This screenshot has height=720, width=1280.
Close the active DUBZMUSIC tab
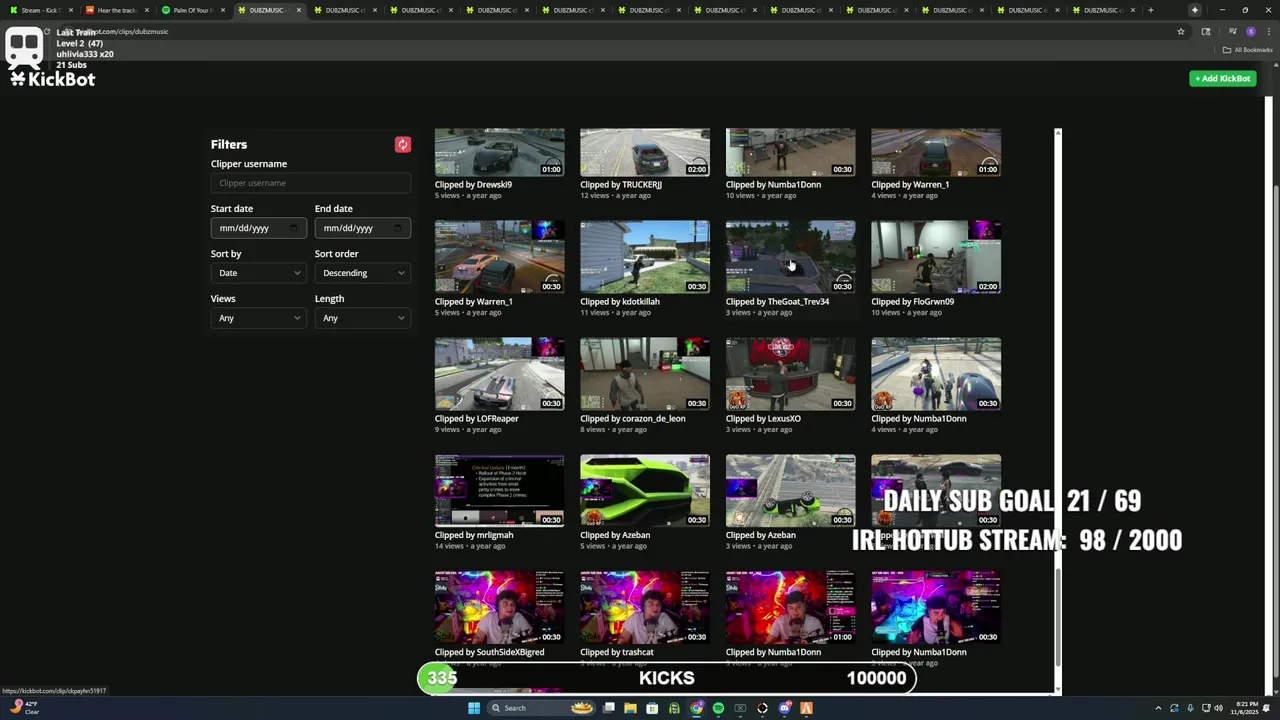[299, 10]
